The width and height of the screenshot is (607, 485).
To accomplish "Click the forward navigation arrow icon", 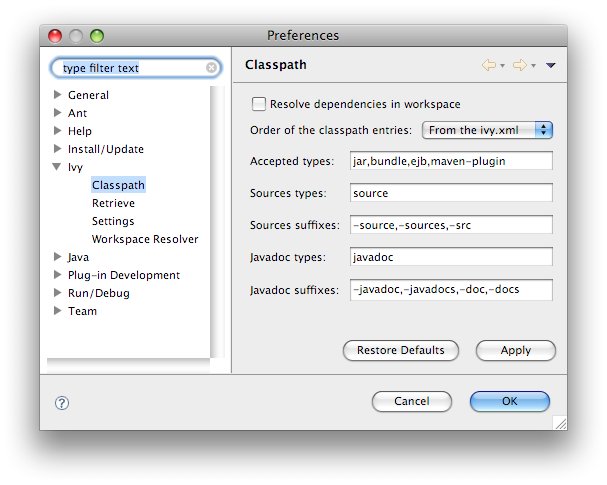I will coord(519,65).
